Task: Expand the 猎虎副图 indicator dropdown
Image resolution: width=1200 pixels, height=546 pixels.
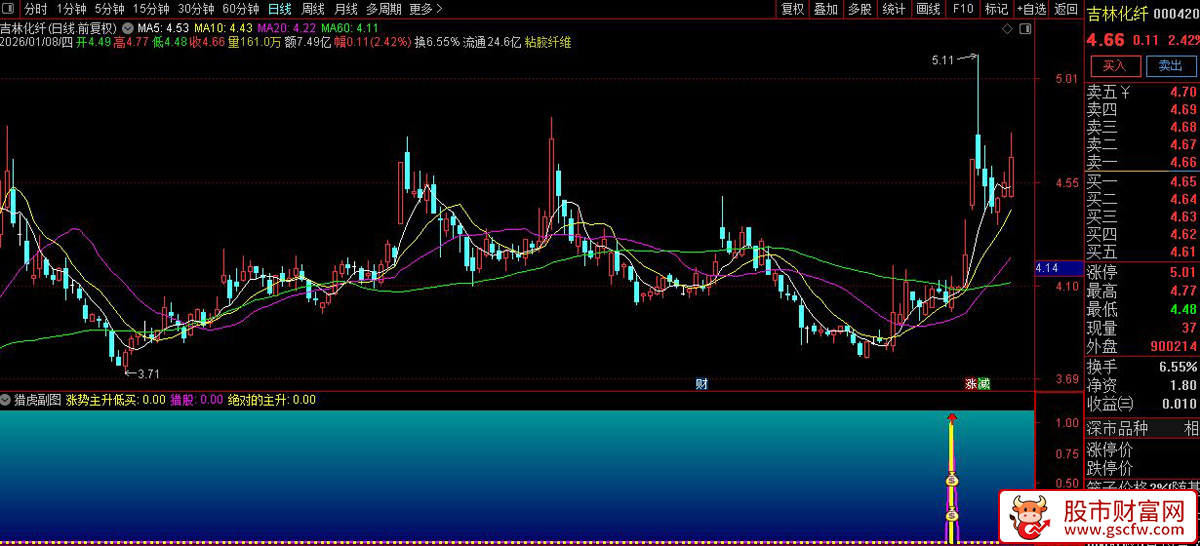Action: [7, 399]
